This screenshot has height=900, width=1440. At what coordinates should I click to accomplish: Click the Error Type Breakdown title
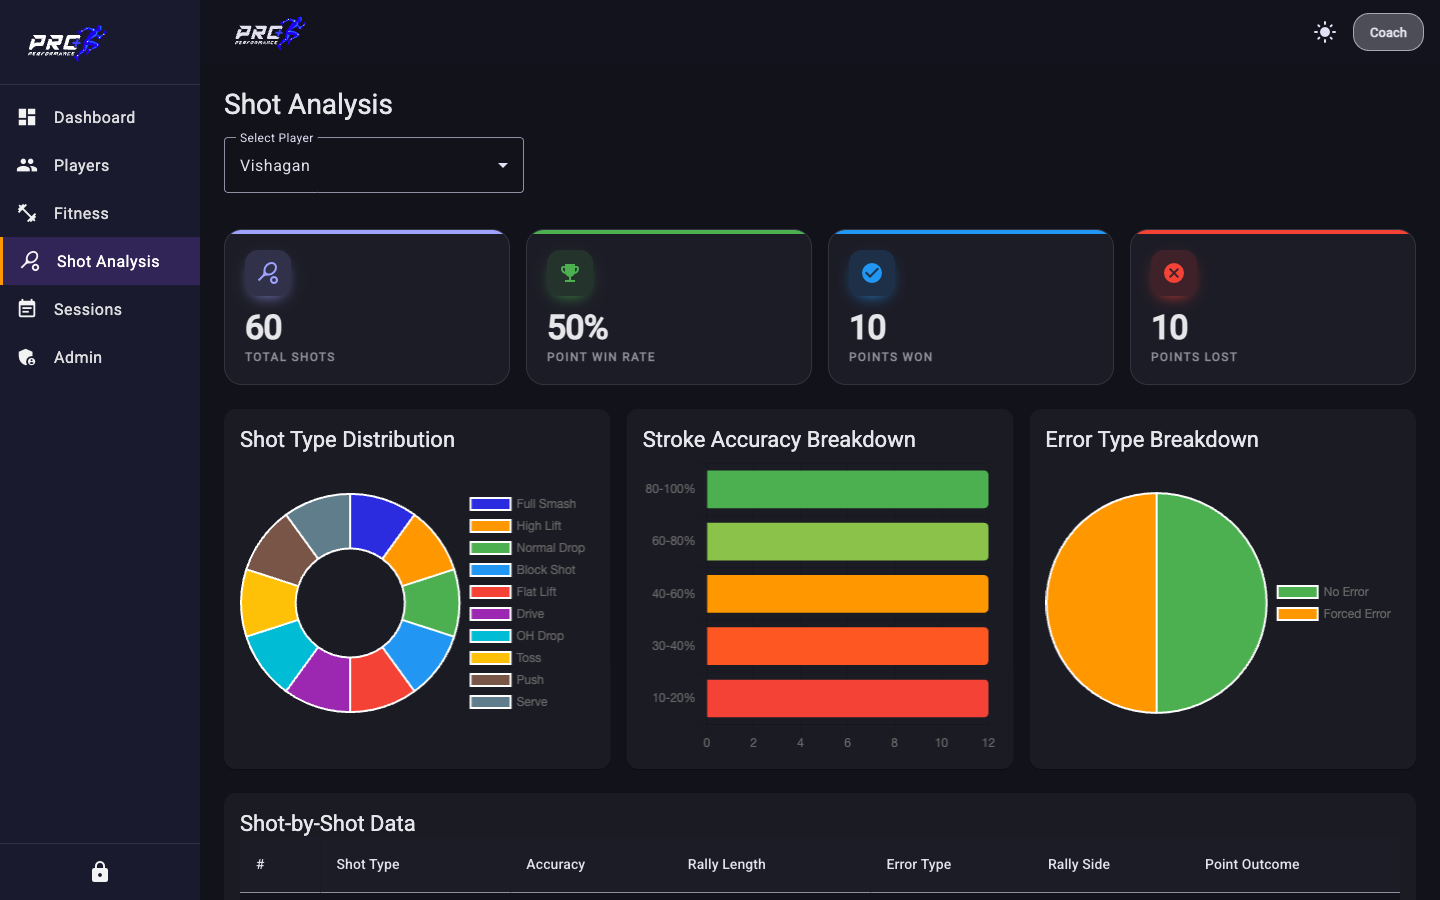pos(1152,439)
